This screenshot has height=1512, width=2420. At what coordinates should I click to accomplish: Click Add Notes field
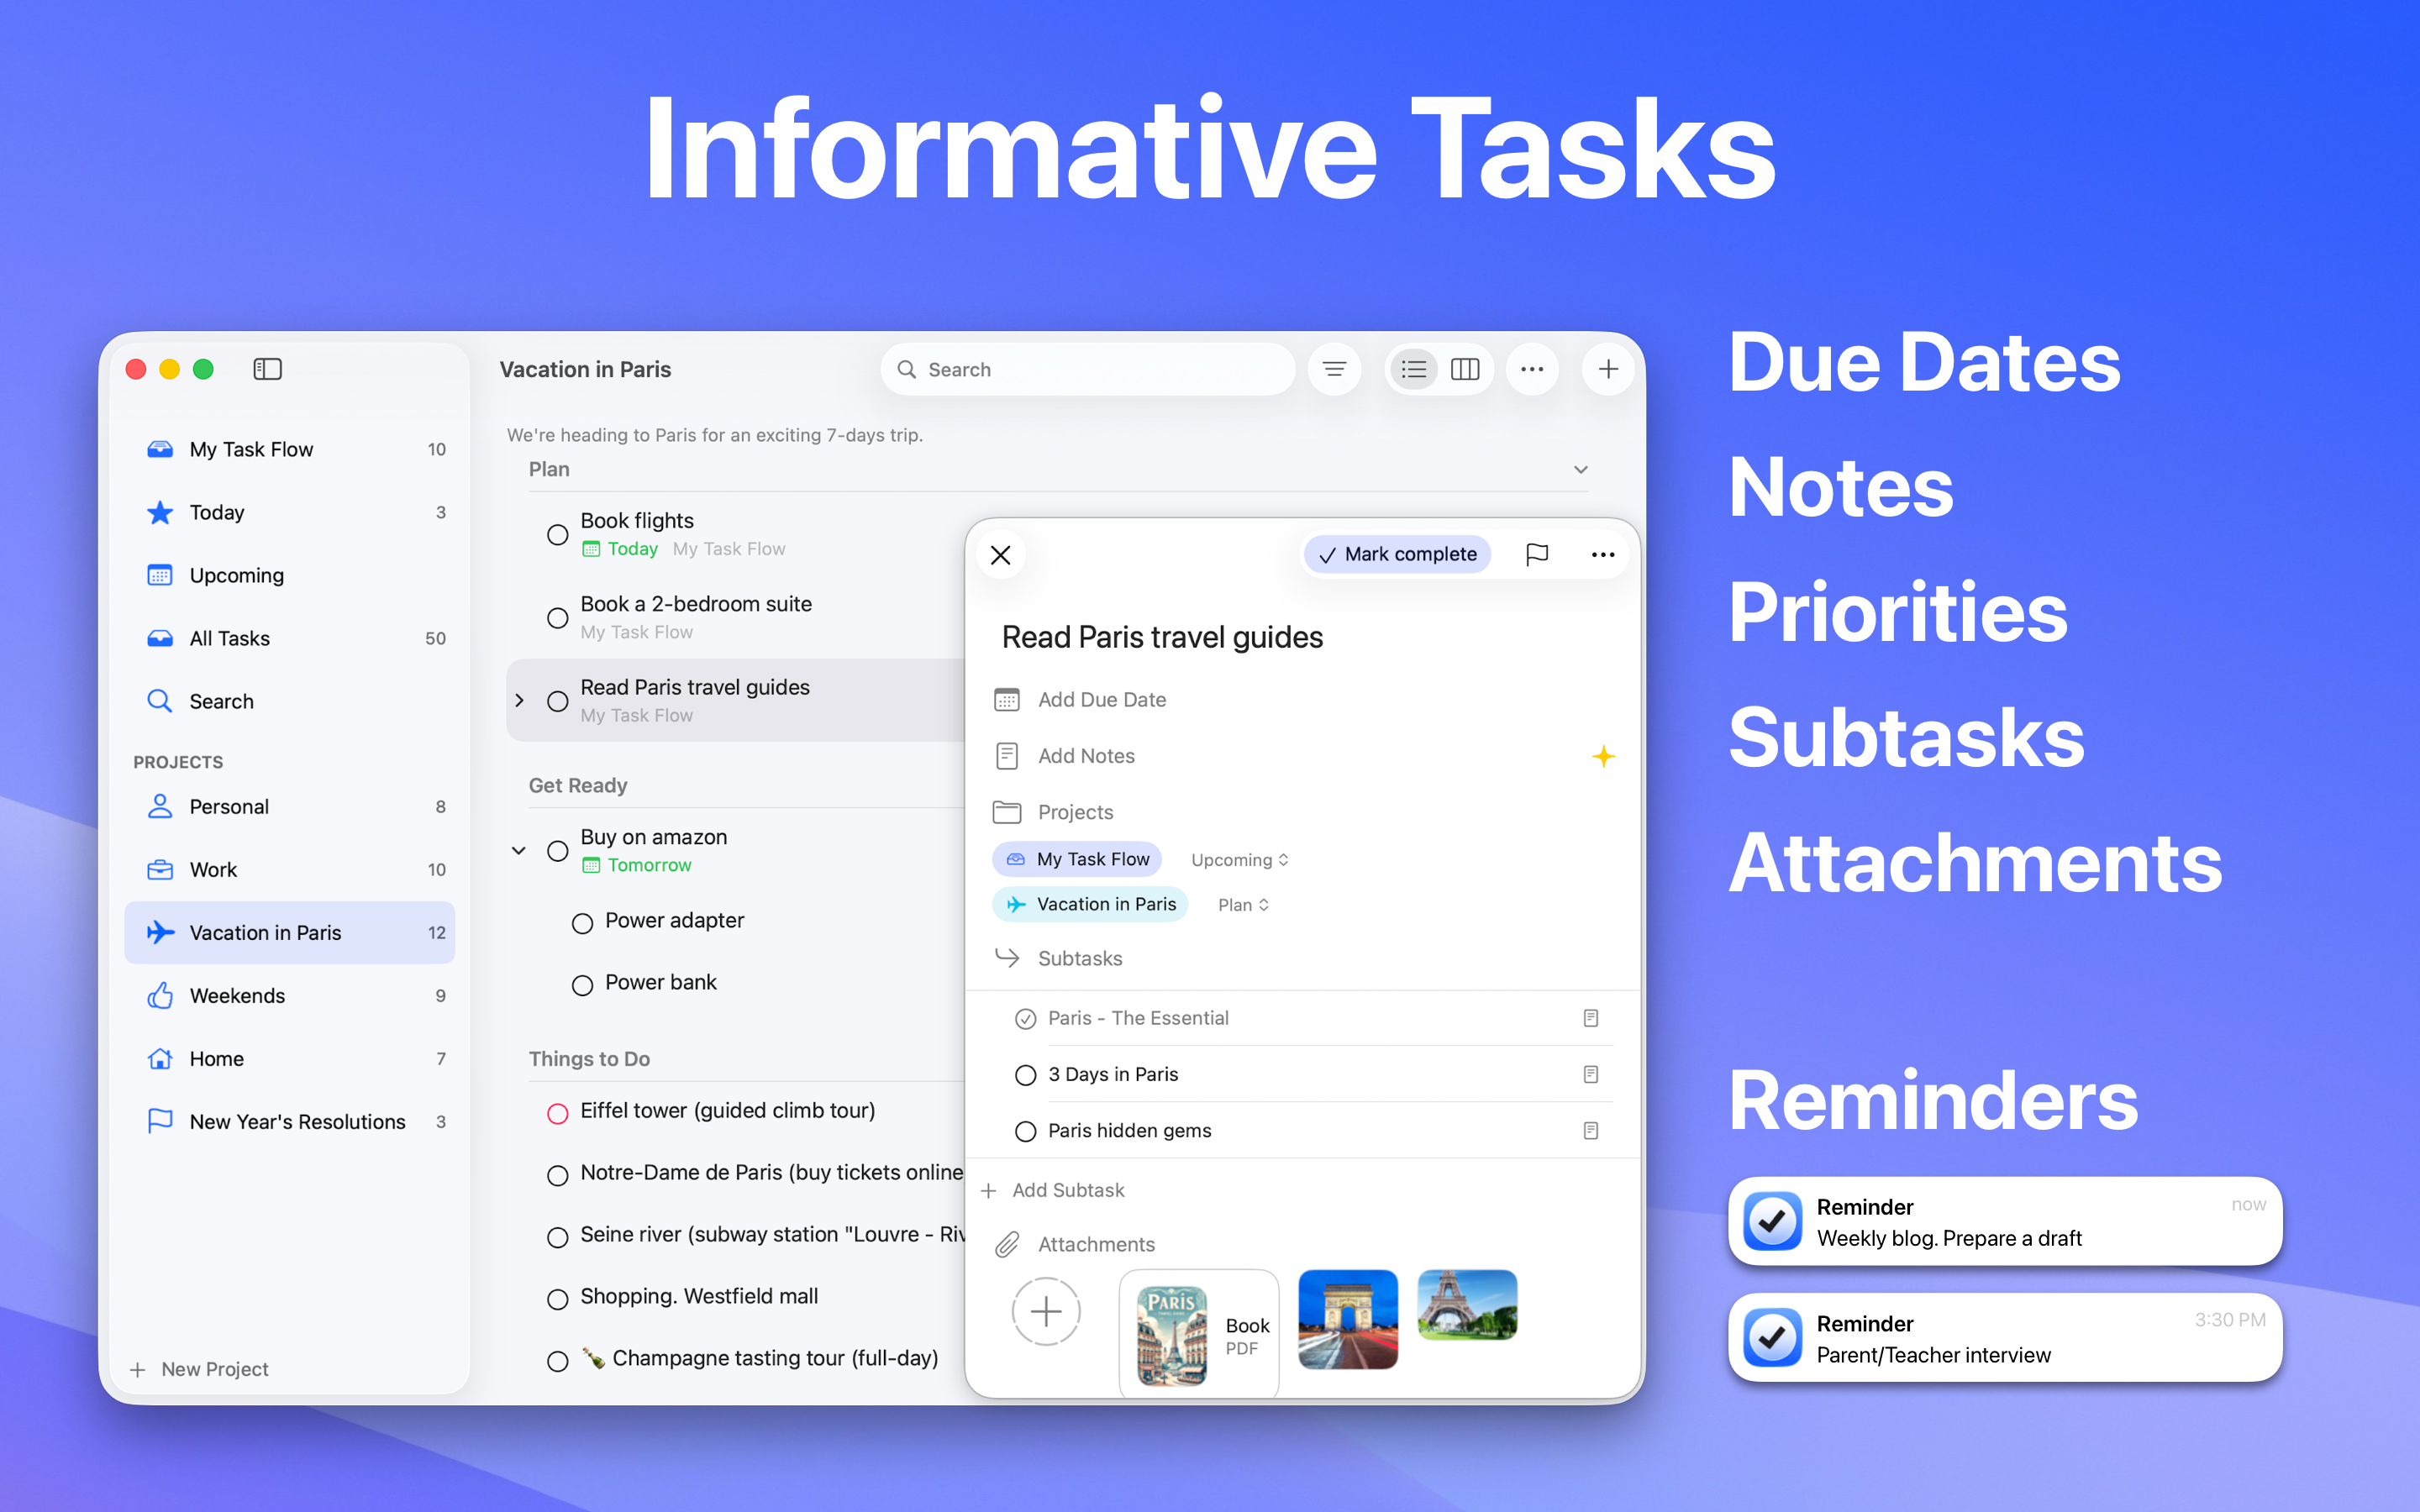tap(1086, 756)
